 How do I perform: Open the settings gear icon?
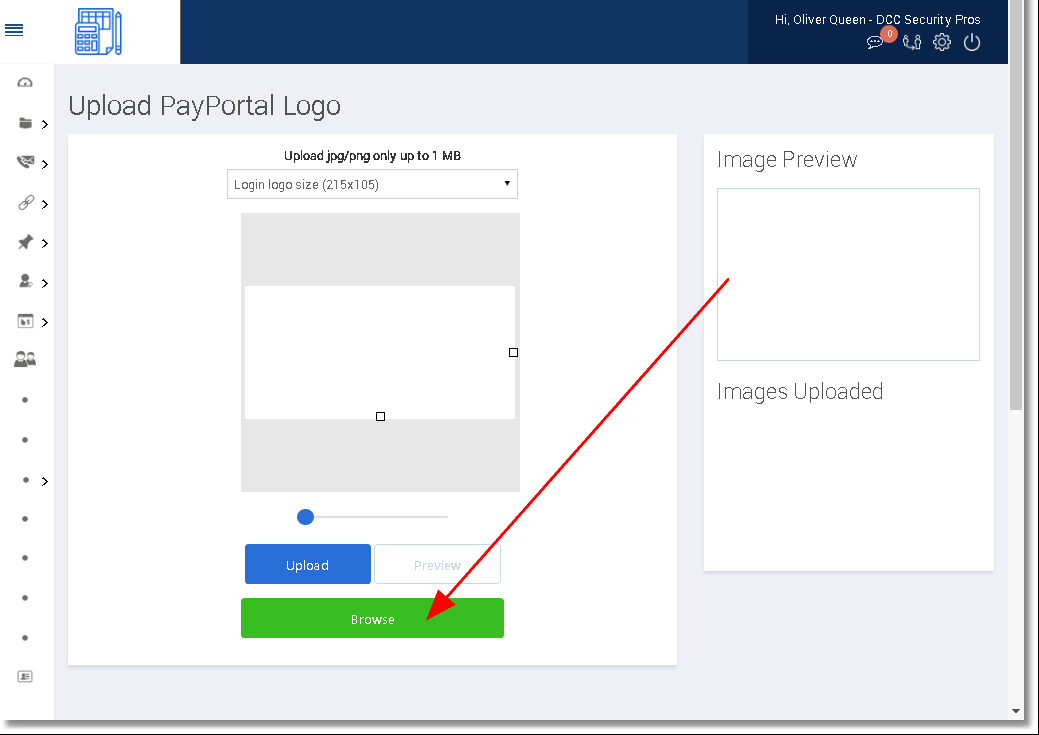click(942, 42)
